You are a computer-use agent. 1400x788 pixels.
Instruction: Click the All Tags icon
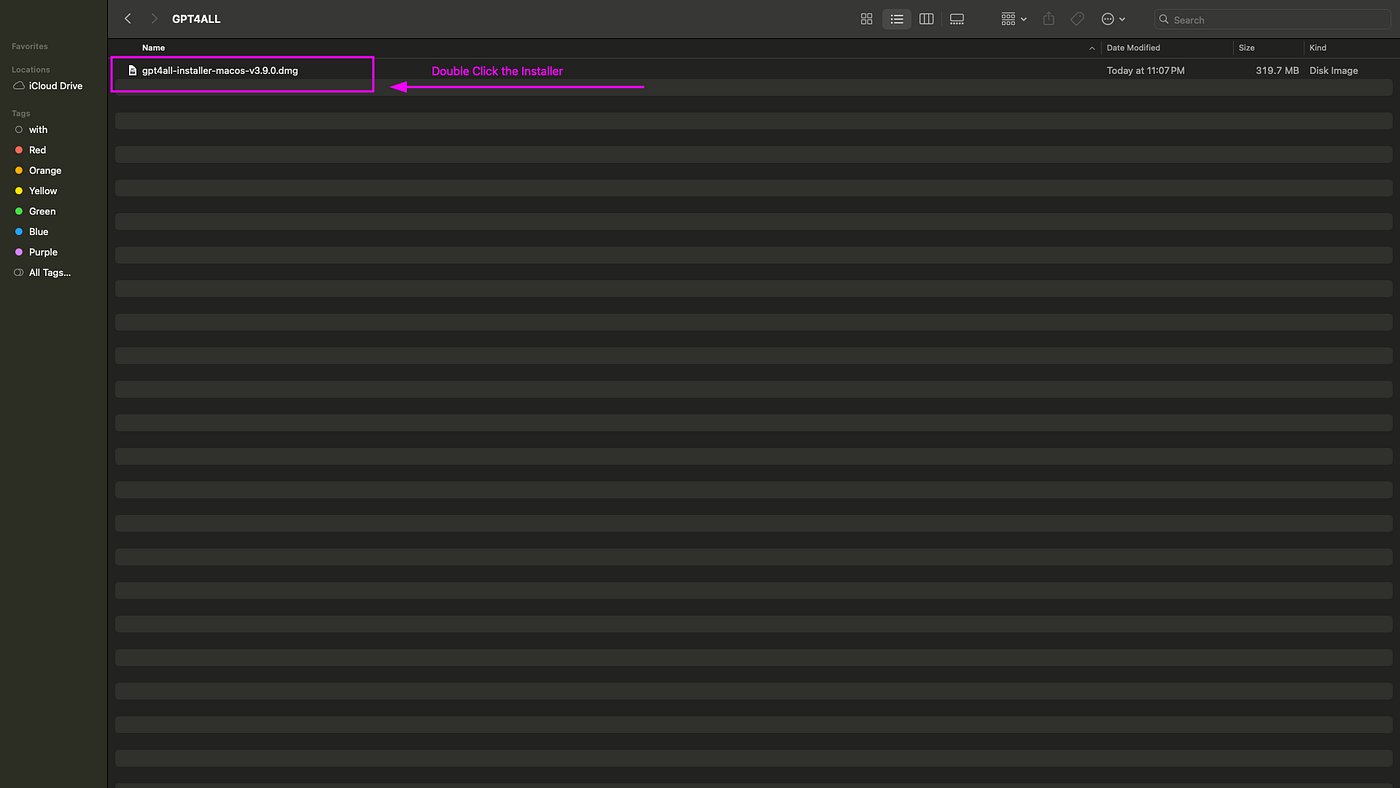(x=19, y=273)
